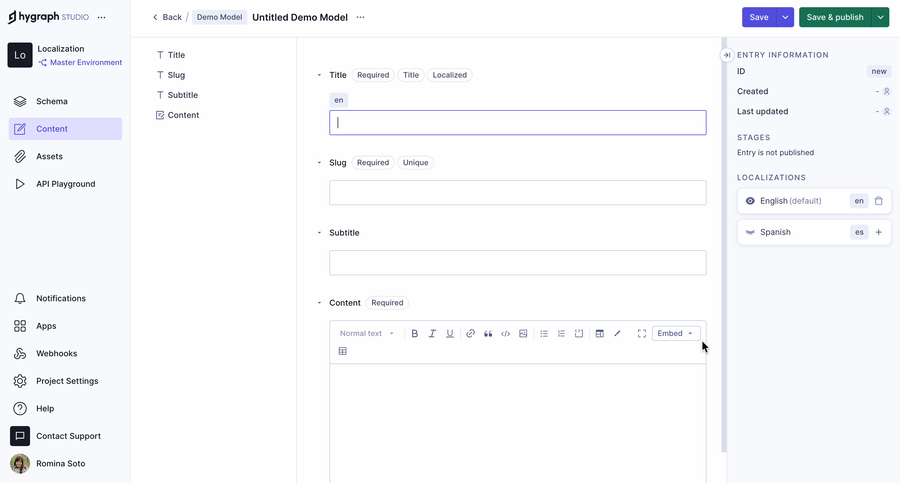Insert a code block in Content
Image resolution: width=900 pixels, height=483 pixels.
click(505, 334)
